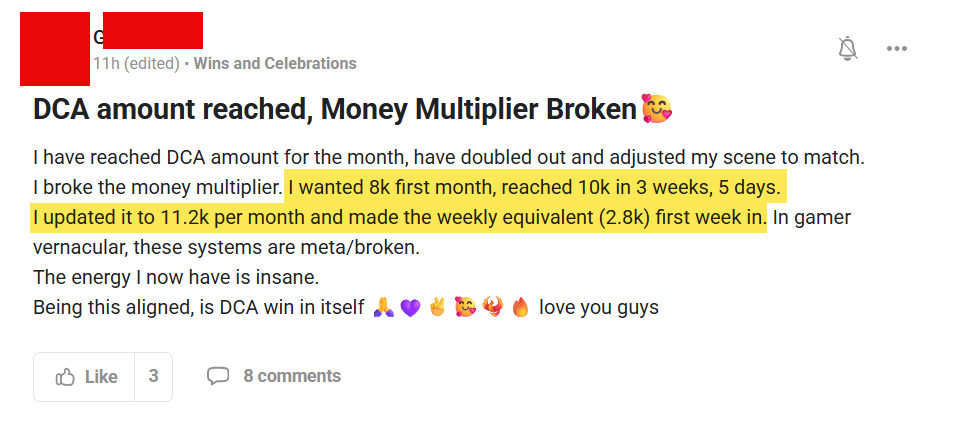This screenshot has height=422, width=962.
Task: Click the author's profile avatar
Action: [x=55, y=48]
